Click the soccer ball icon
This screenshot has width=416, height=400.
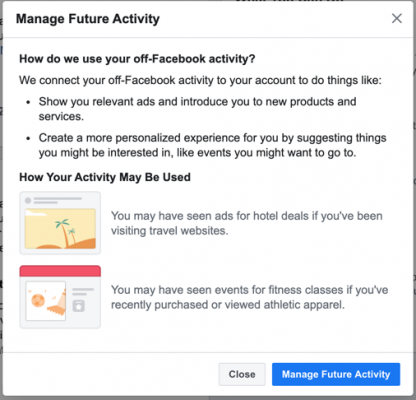coord(38,300)
